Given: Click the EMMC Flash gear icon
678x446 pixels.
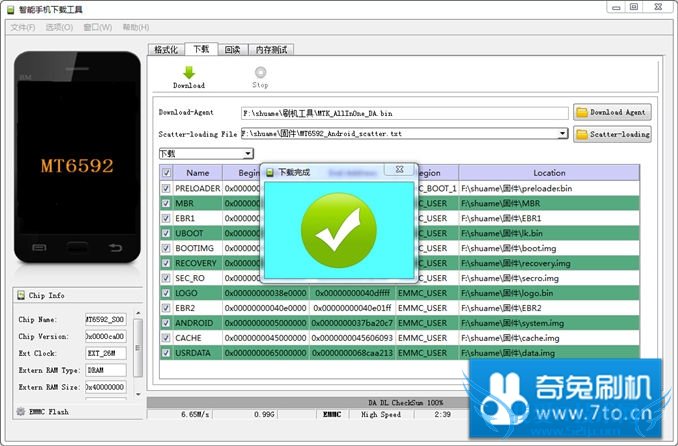Looking at the screenshot, I should (x=20, y=411).
